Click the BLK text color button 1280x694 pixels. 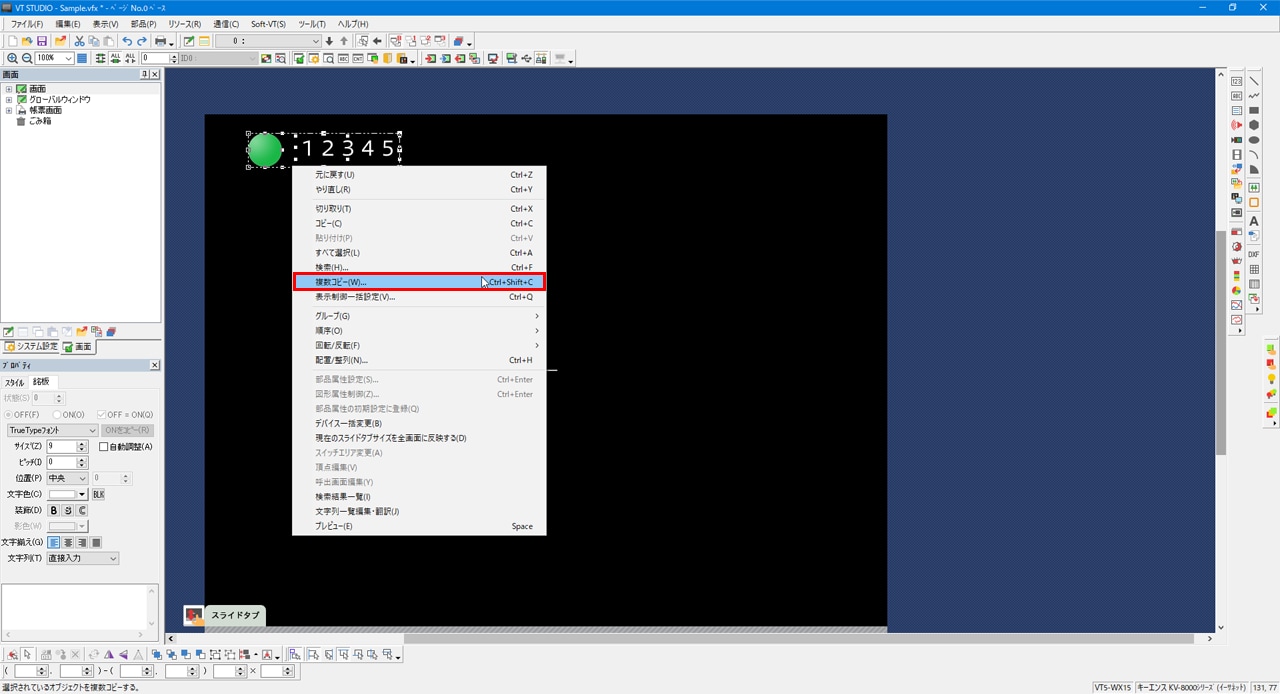(x=98, y=495)
